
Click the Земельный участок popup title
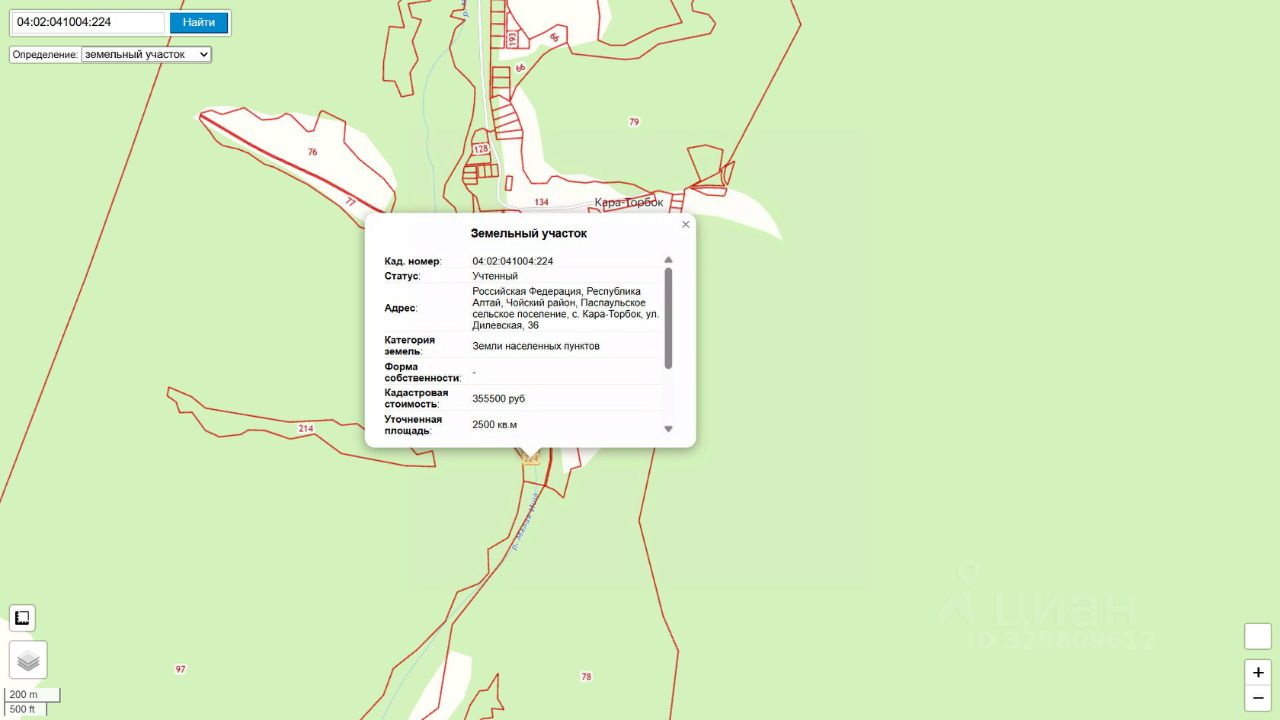pyautogui.click(x=529, y=233)
